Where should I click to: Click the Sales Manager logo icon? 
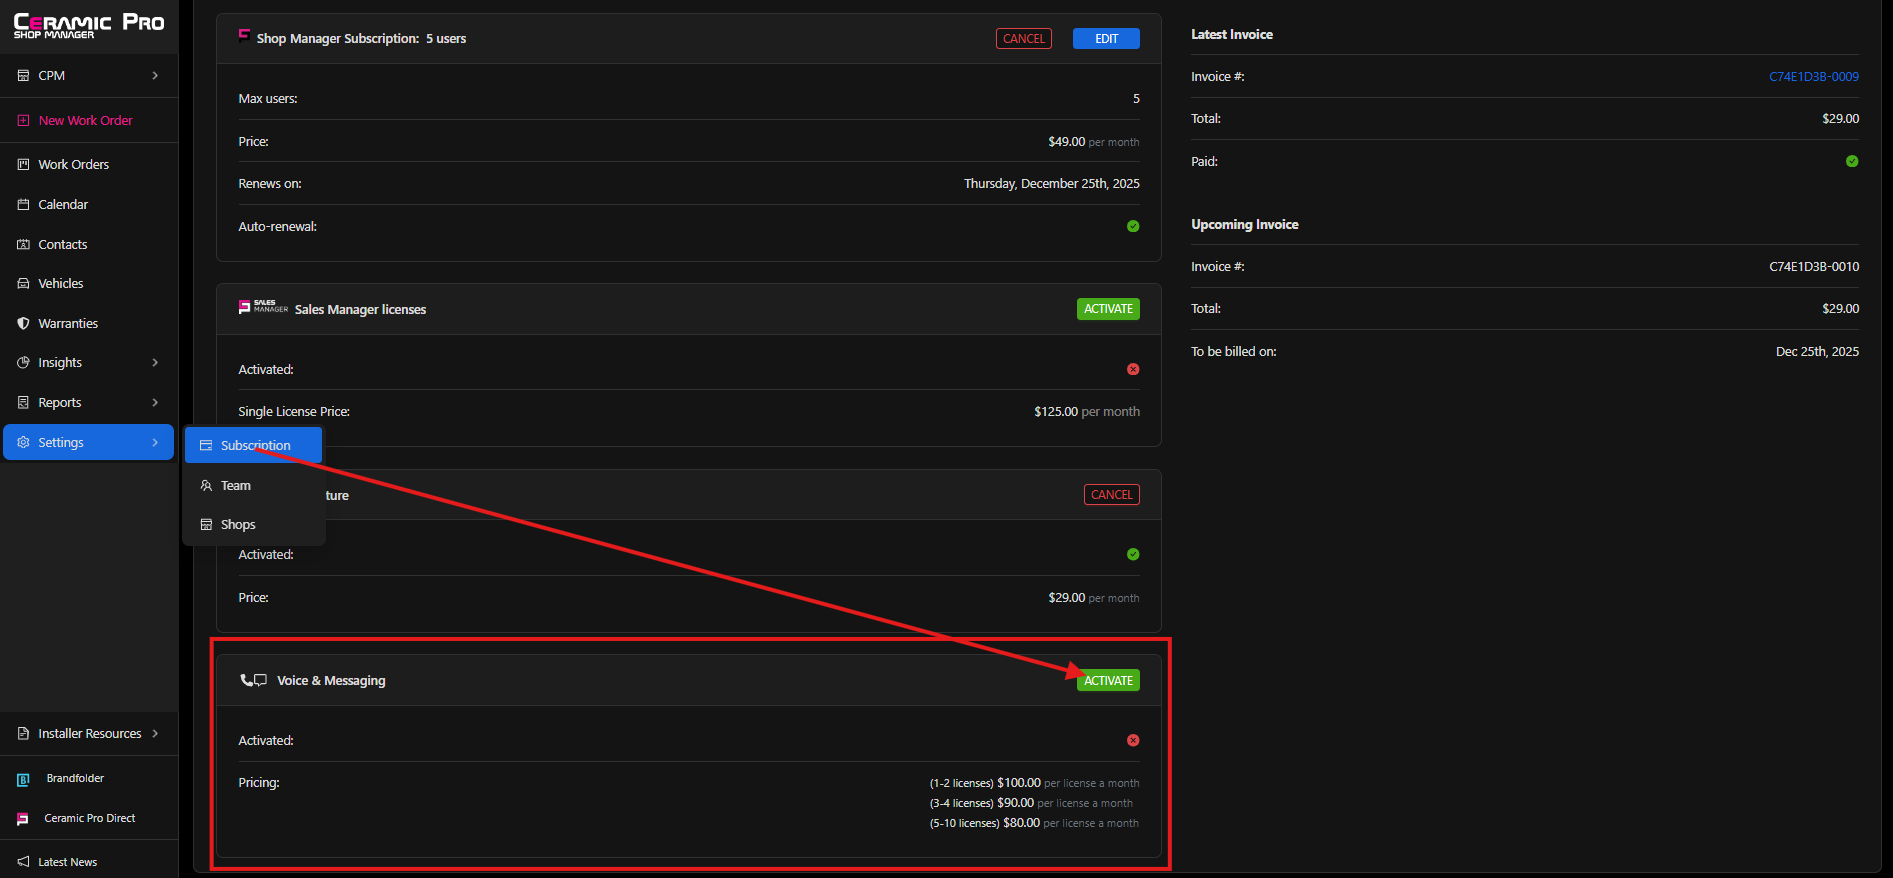coord(263,307)
